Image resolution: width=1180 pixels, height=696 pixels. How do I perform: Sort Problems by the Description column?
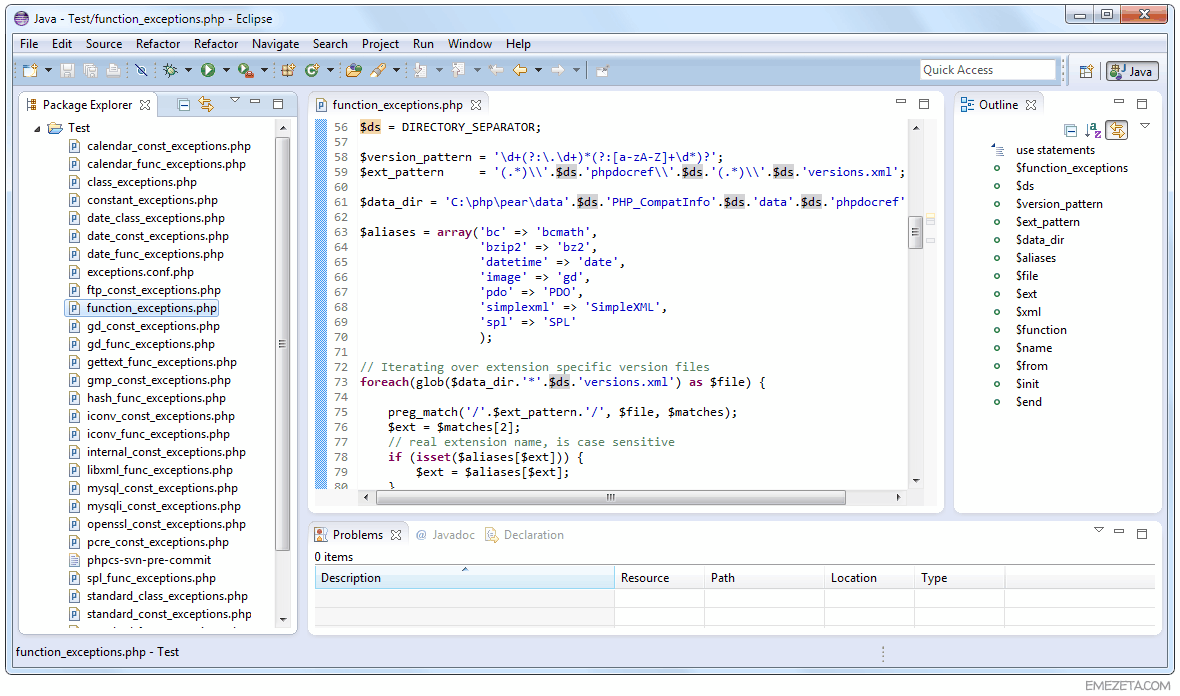coord(464,578)
